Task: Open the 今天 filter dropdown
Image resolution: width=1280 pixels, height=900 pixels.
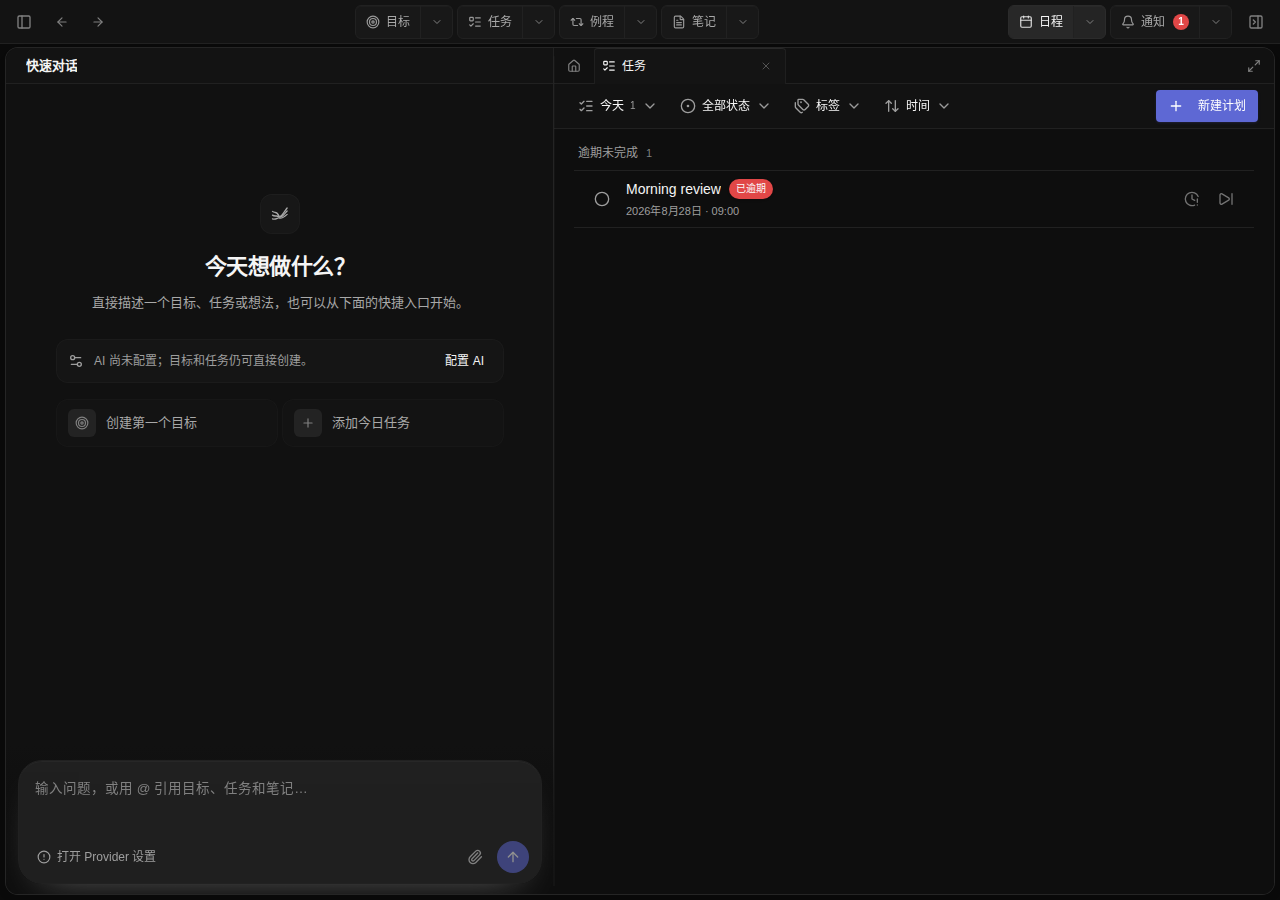Action: tap(617, 106)
